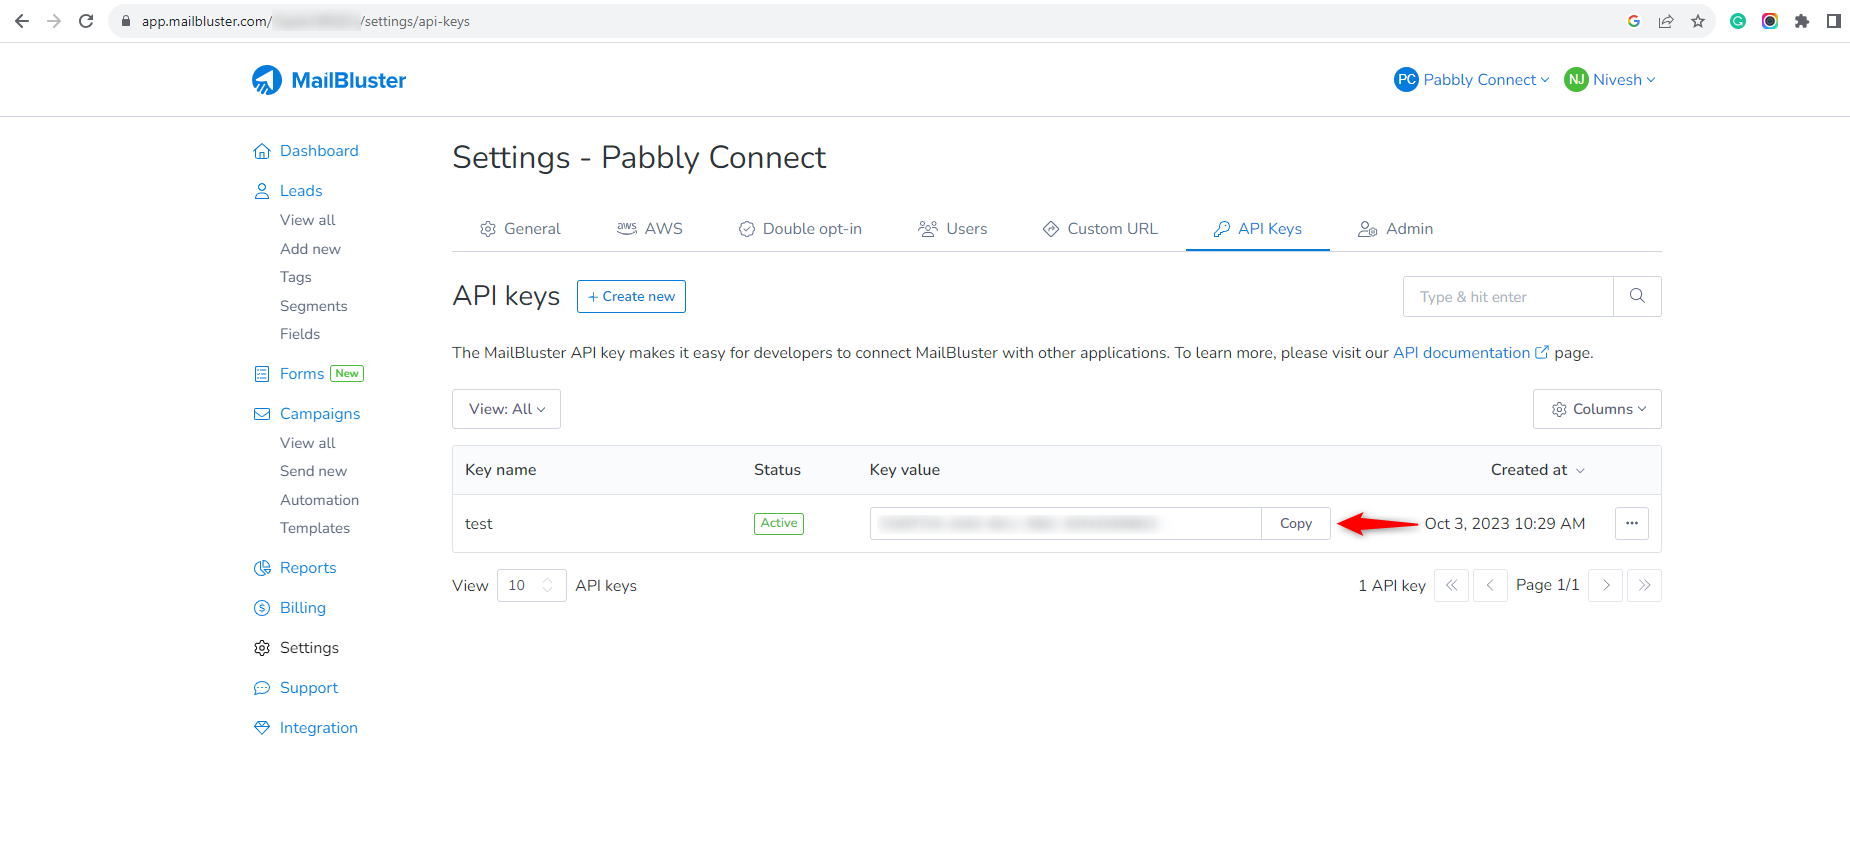Open the three-dot row actions menu
Screen dimensions: 1850x859
point(1632,523)
